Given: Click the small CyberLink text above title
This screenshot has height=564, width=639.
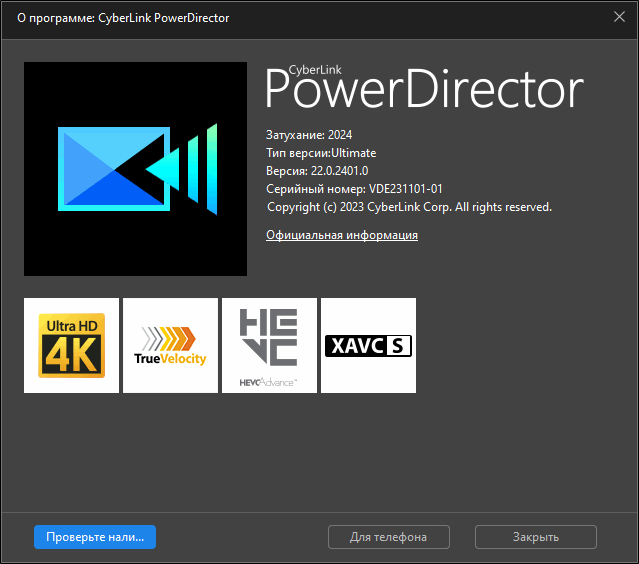Looking at the screenshot, I should tap(315, 69).
